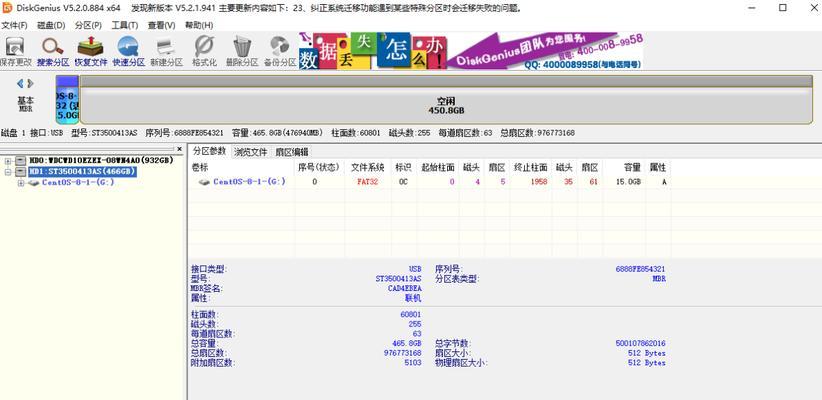Viewport: 822px width, 400px height.
Task: Select CentOS-8-1-(G:) in disk tree
Action: (78, 182)
